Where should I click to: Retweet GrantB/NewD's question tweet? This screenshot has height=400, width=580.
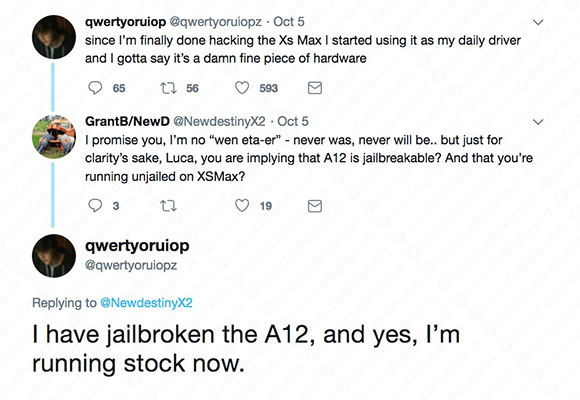[168, 206]
